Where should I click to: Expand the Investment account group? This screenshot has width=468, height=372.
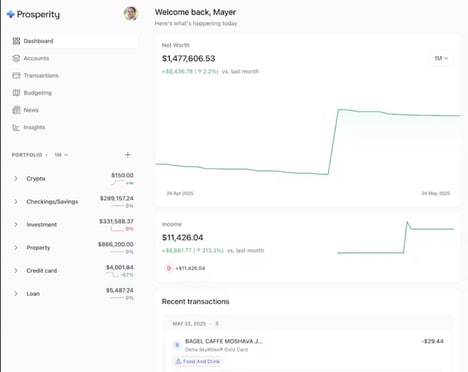point(16,225)
